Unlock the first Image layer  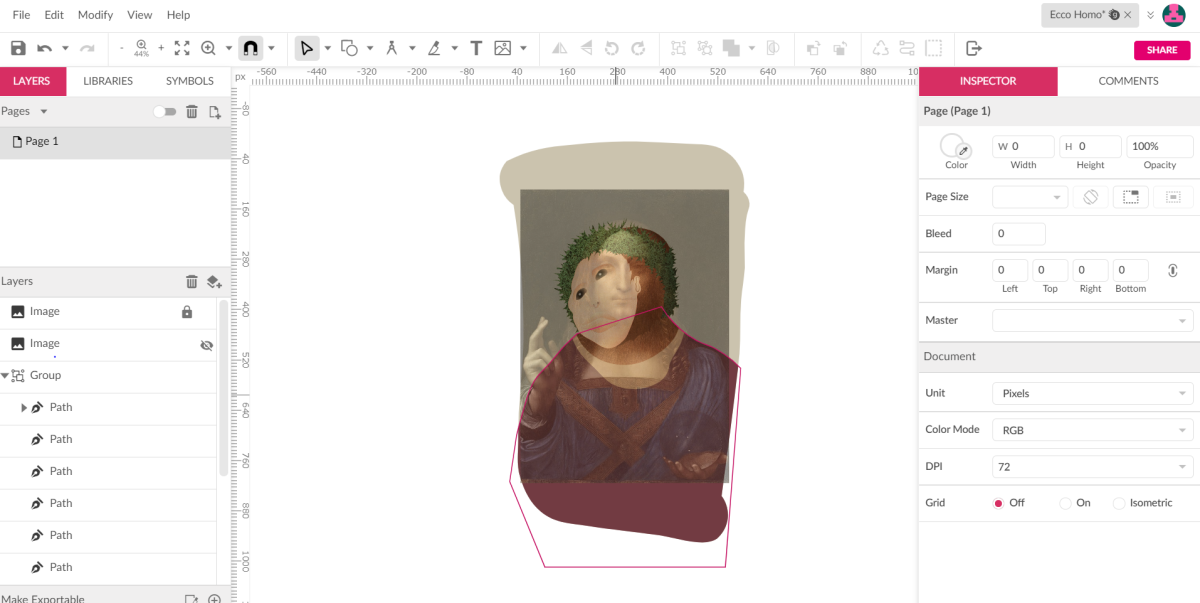187,312
